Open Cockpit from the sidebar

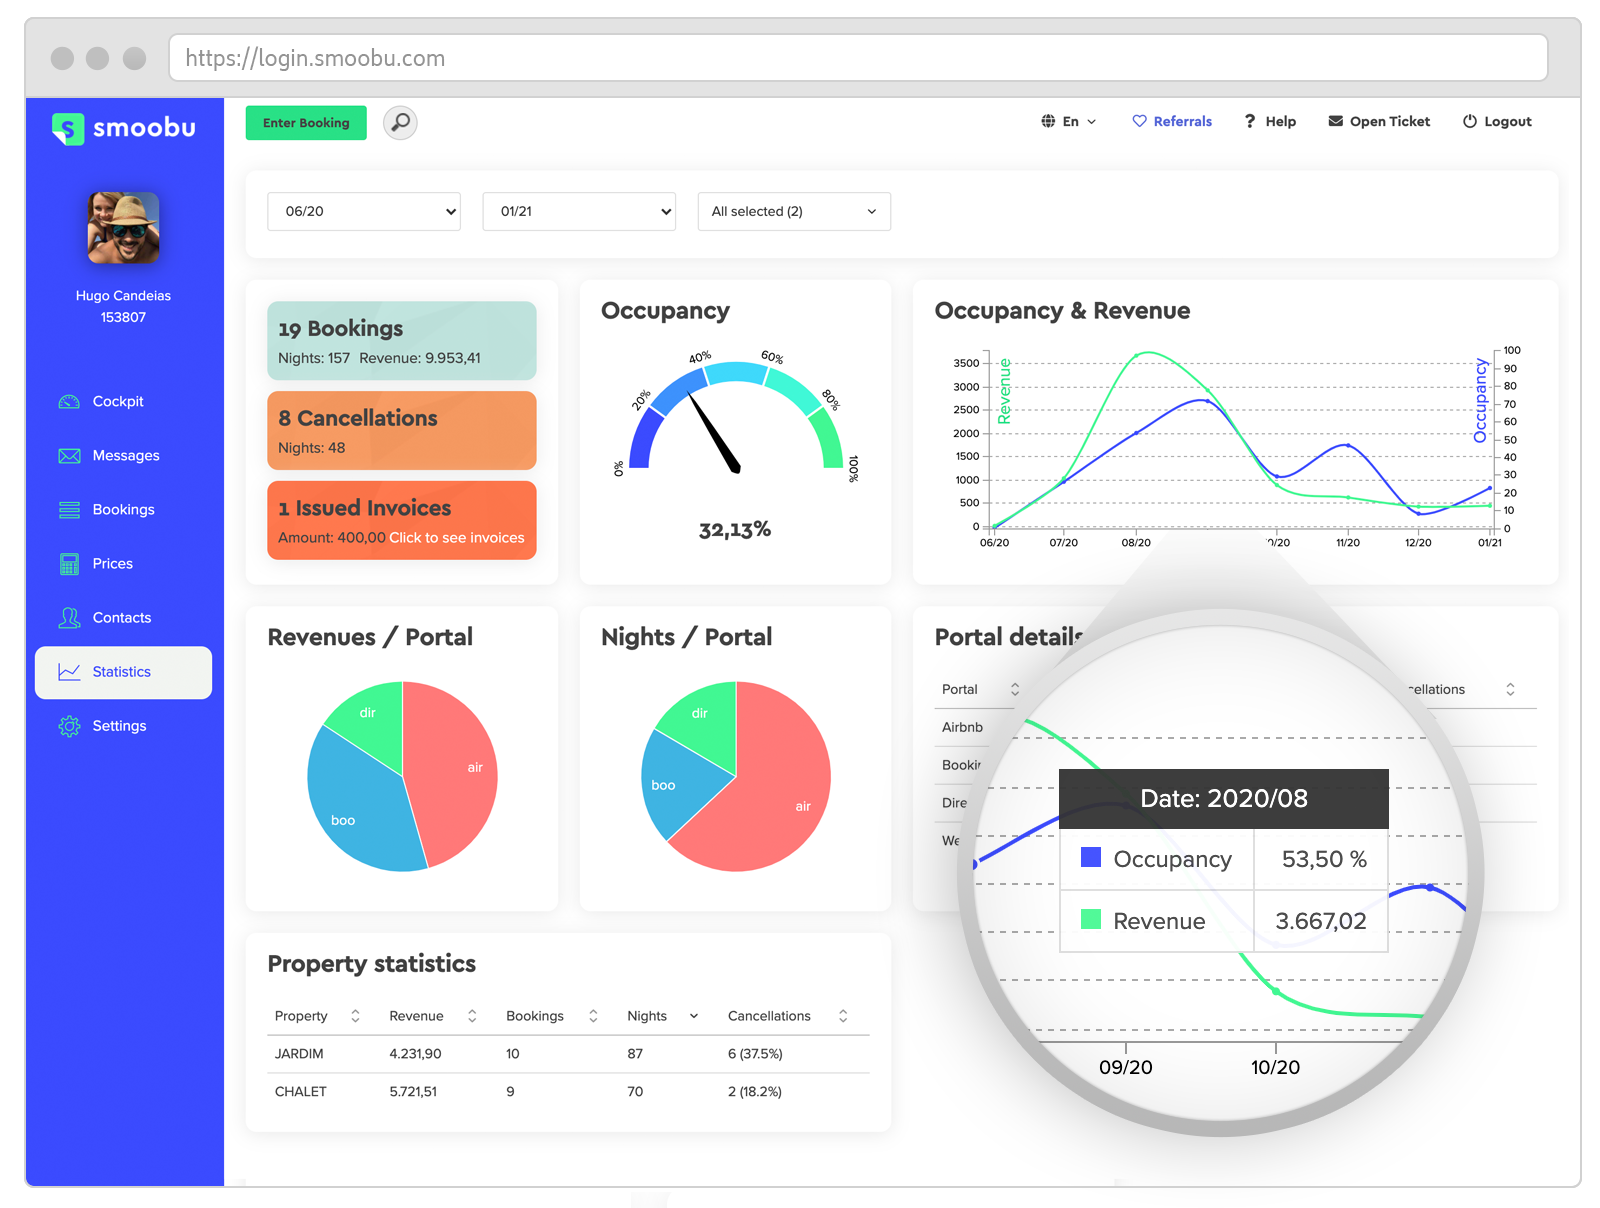point(118,401)
